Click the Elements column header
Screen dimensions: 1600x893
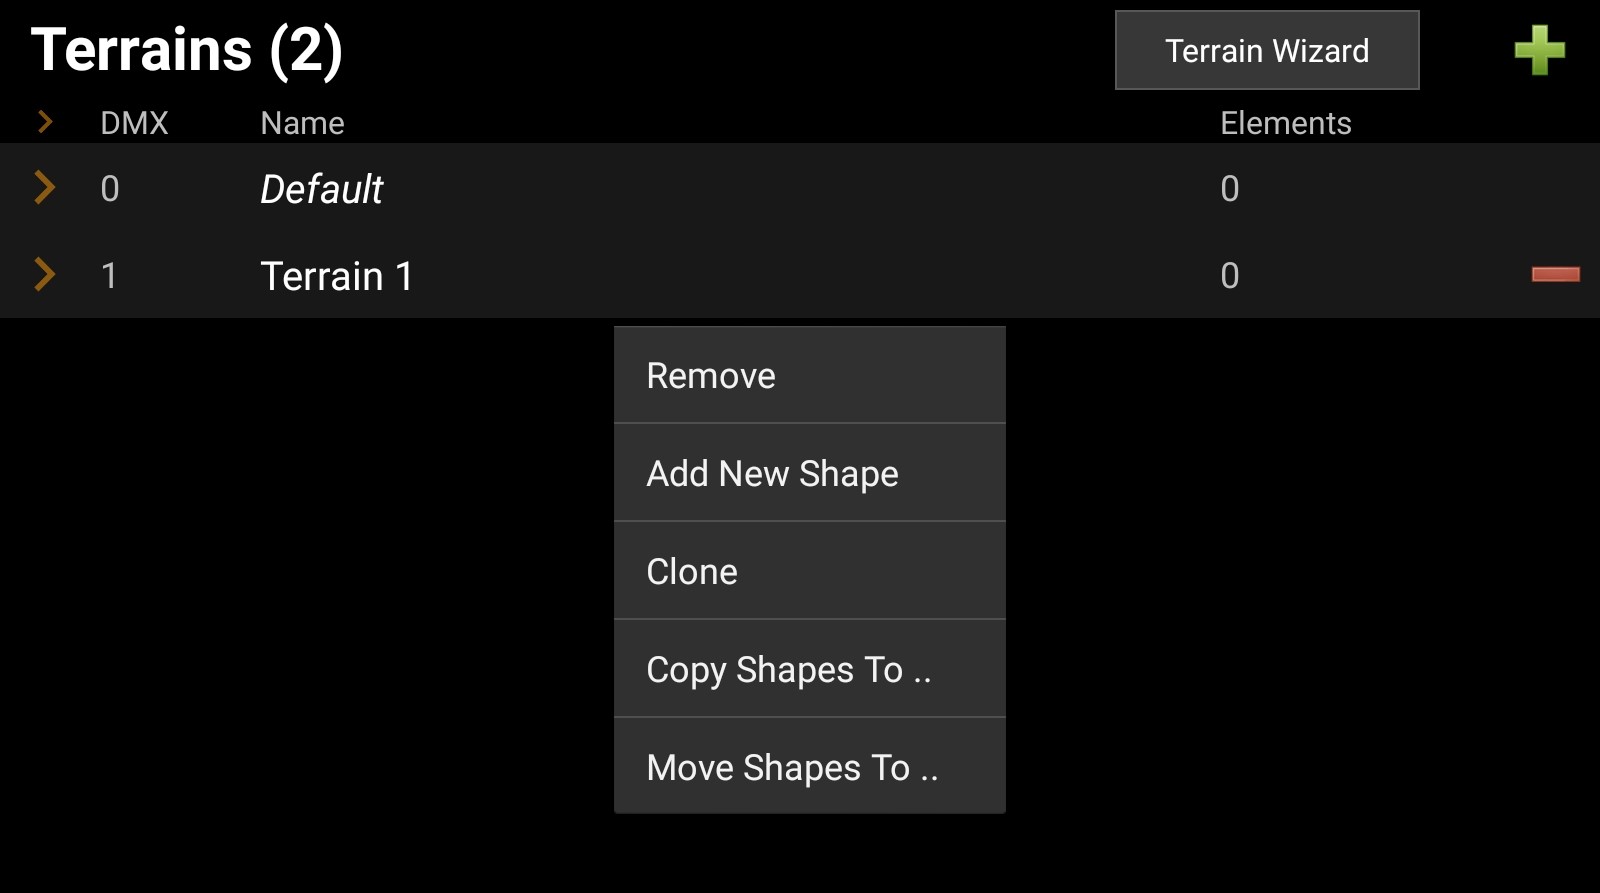pos(1285,121)
